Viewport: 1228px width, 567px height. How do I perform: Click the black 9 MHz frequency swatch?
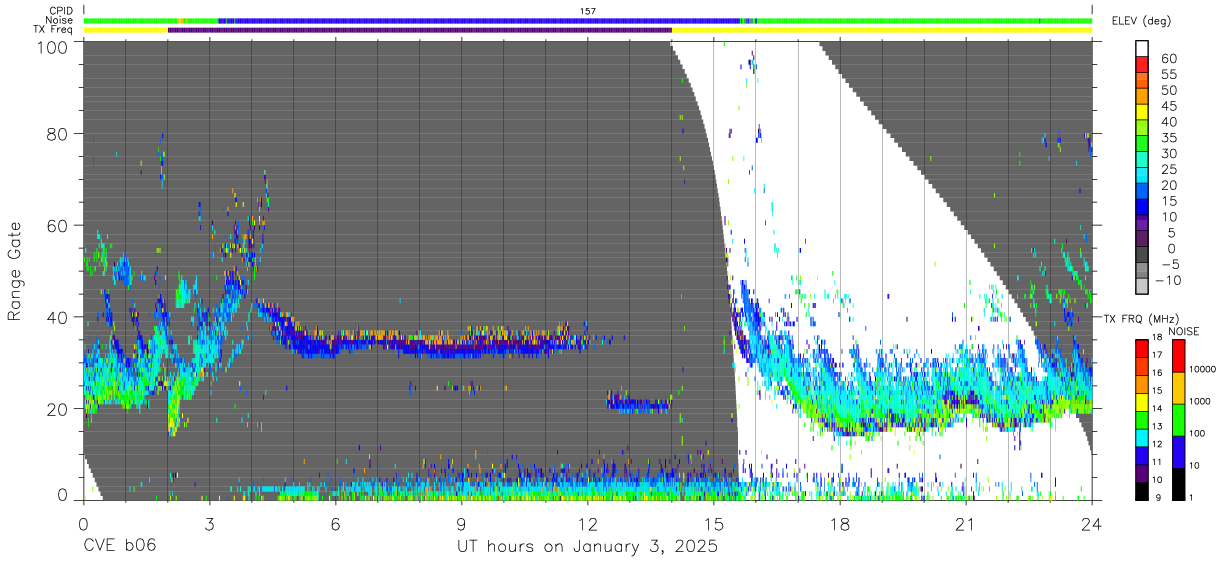point(1142,490)
